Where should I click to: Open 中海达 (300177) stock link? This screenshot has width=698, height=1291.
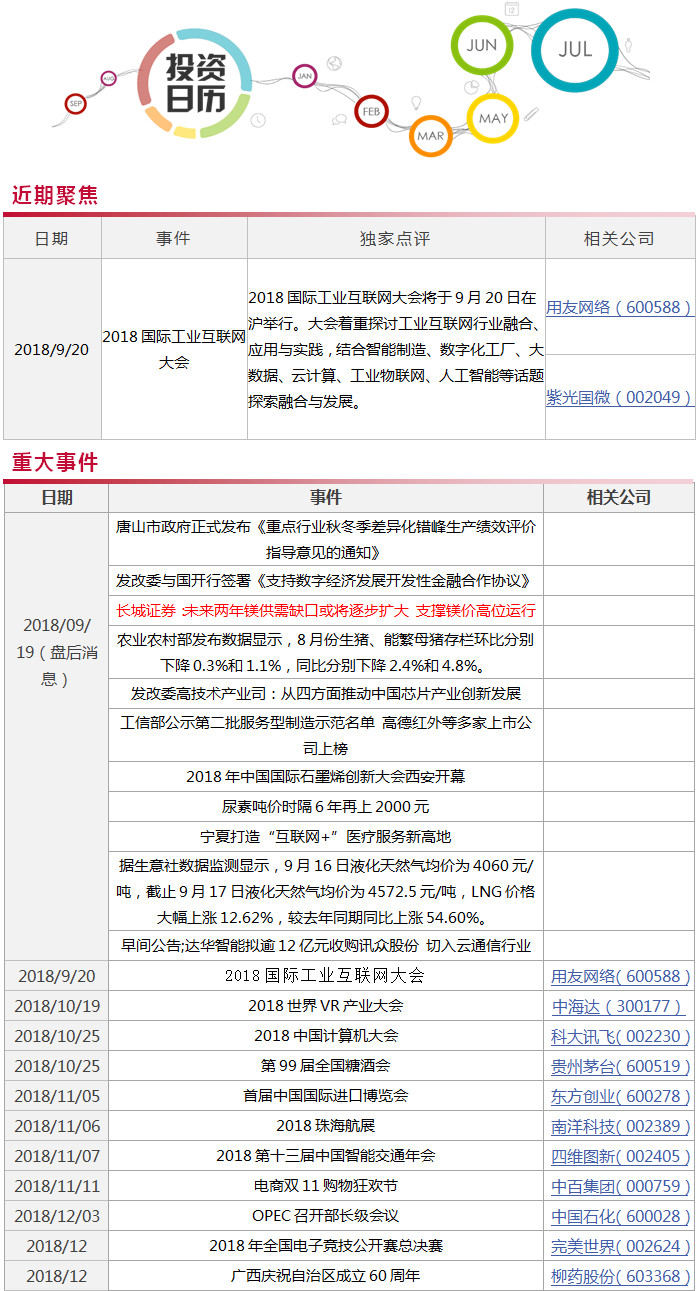click(x=619, y=1006)
